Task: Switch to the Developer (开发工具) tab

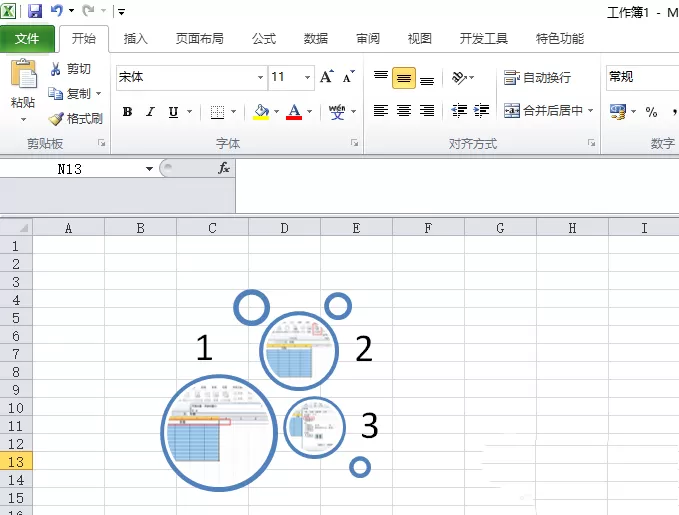Action: 484,39
